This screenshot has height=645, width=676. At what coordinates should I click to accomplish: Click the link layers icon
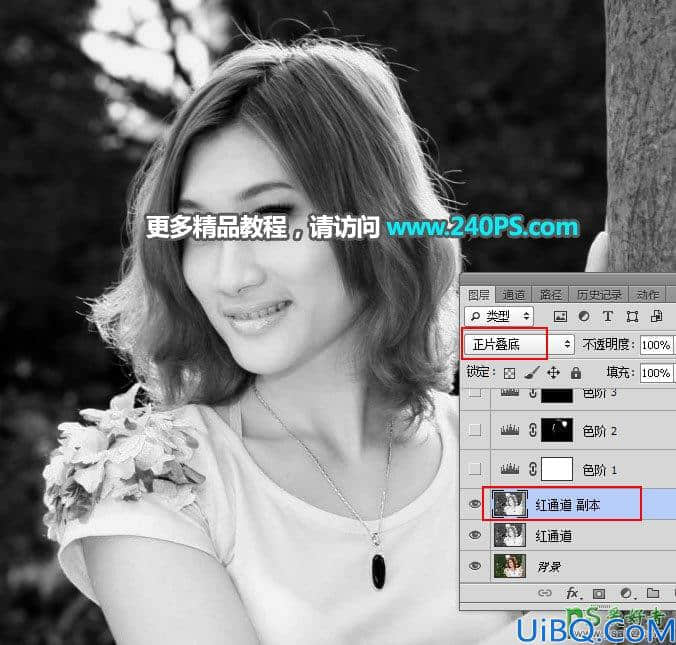[x=545, y=593]
